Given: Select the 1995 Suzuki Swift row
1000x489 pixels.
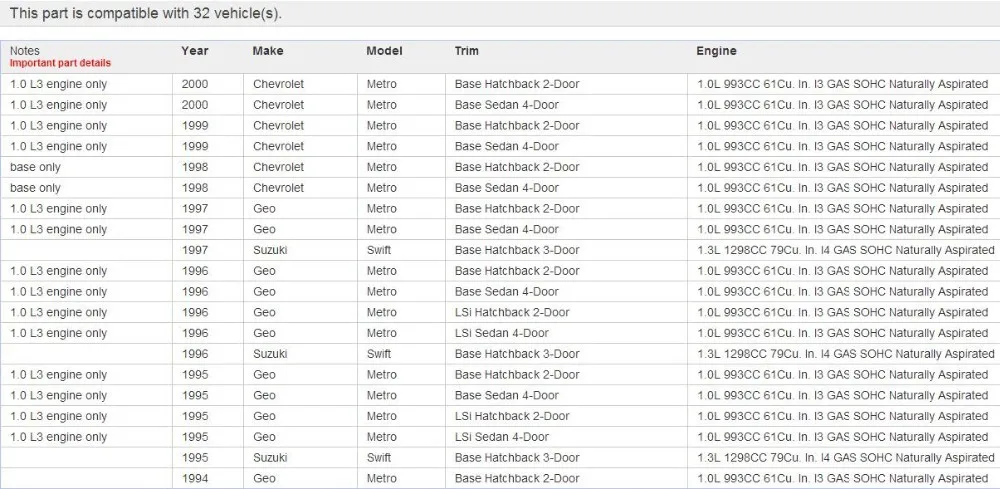Looking at the screenshot, I should (x=500, y=458).
